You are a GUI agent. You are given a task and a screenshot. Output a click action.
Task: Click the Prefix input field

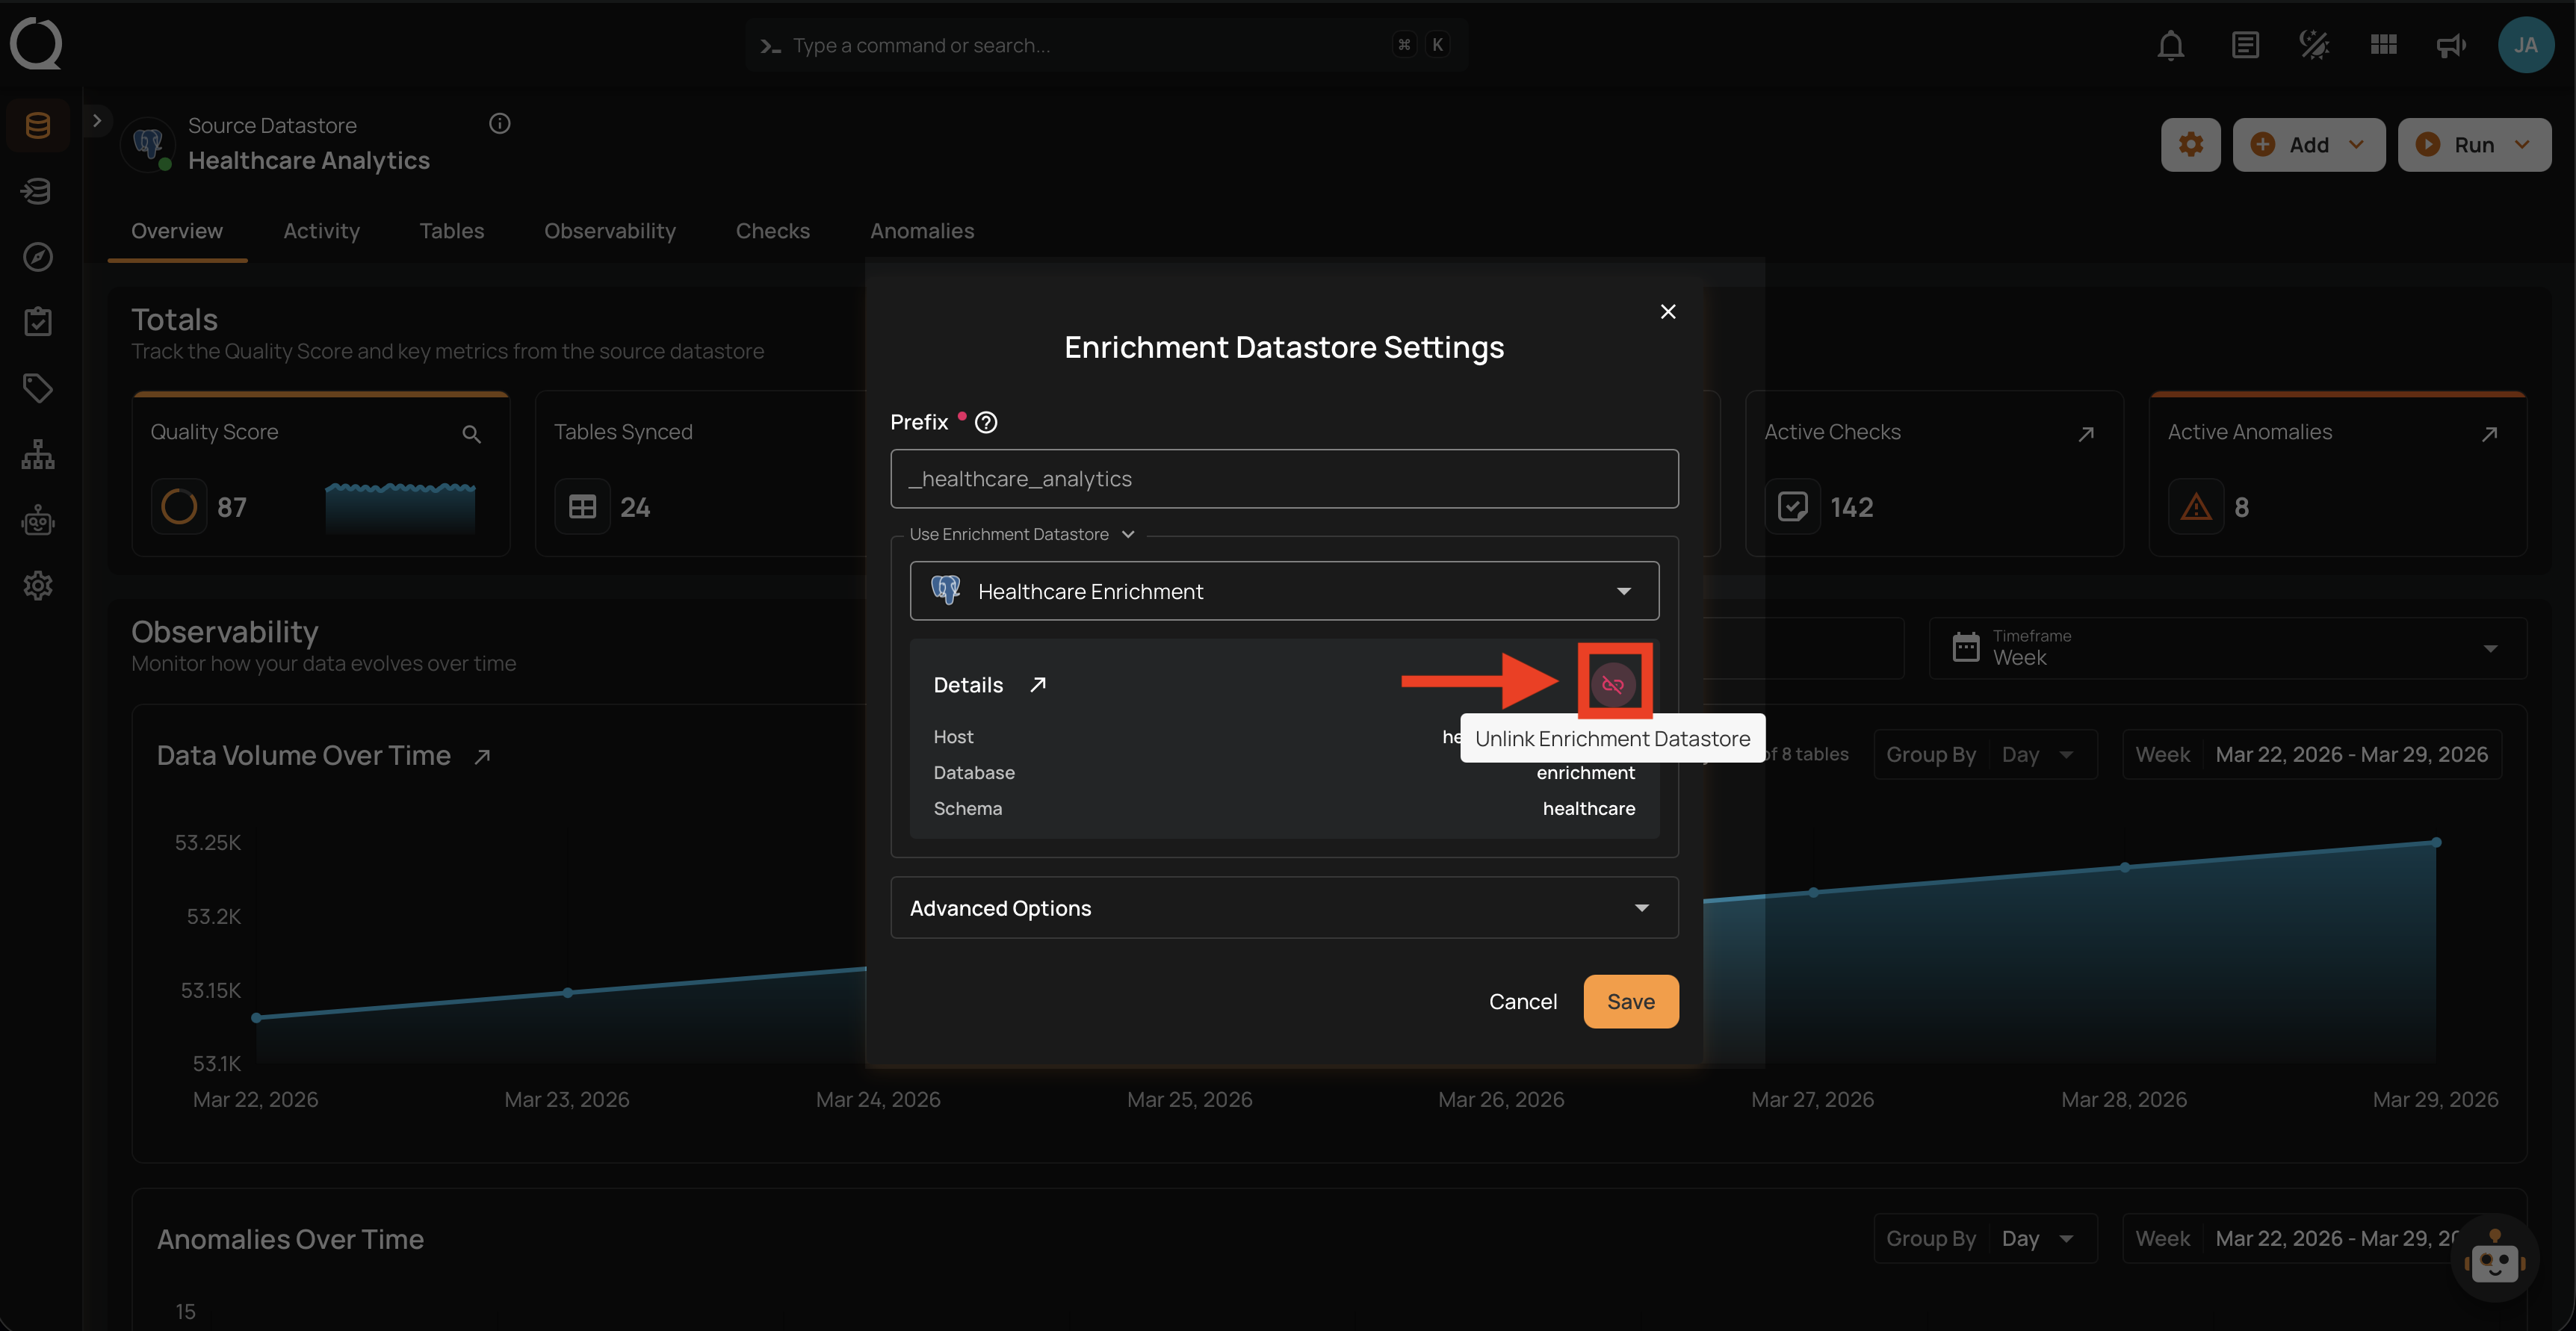point(1284,479)
